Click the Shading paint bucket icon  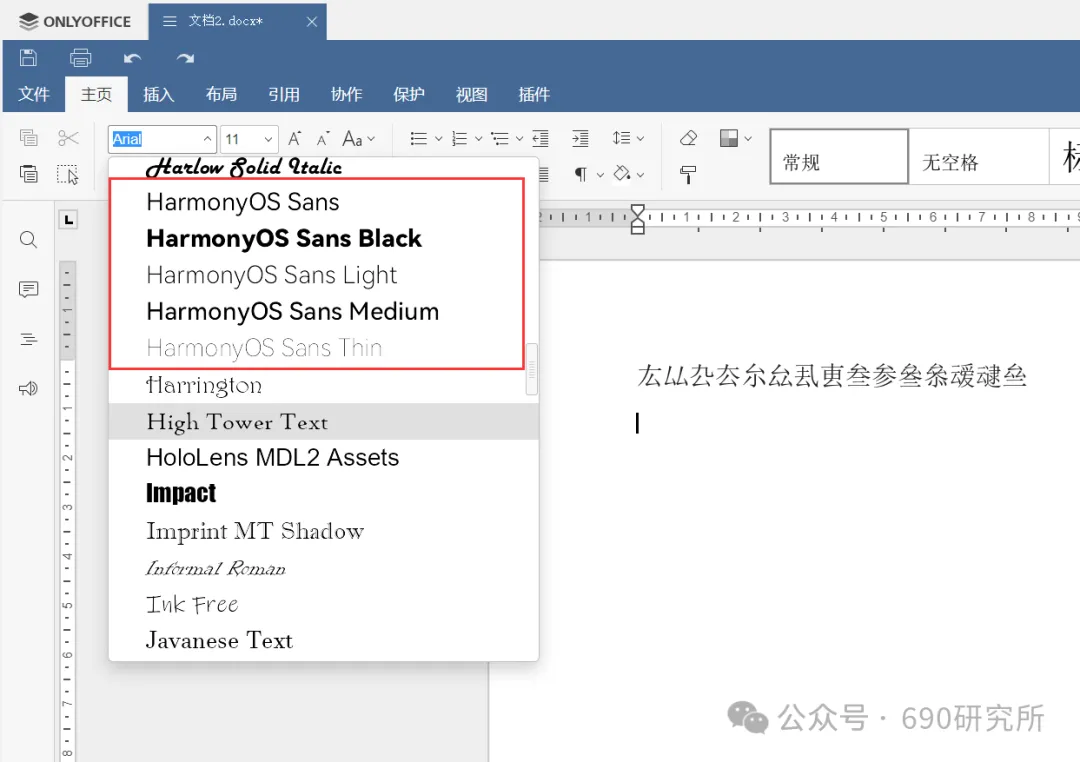click(622, 174)
